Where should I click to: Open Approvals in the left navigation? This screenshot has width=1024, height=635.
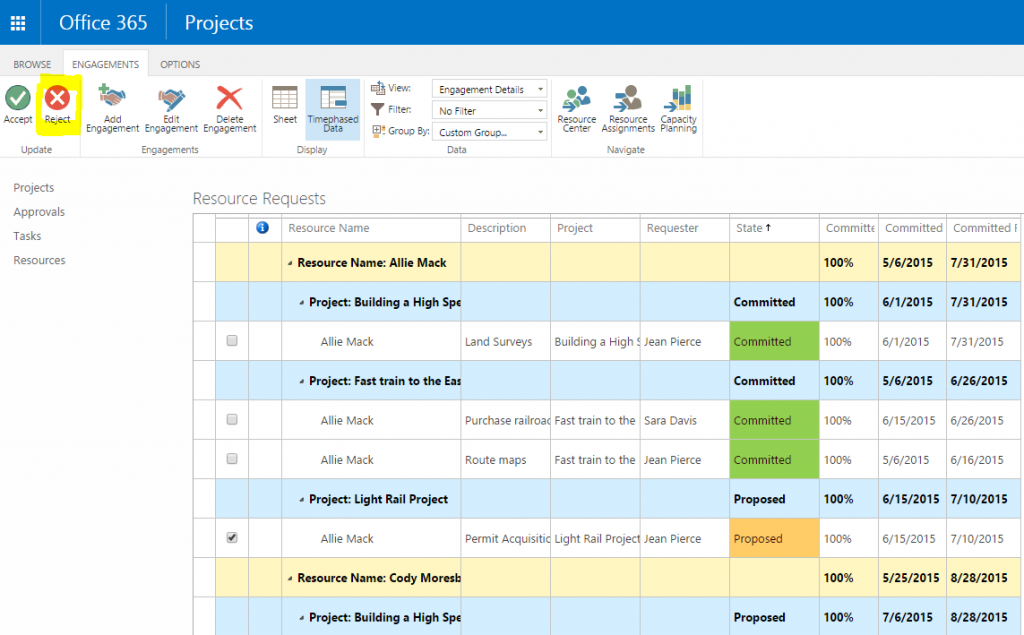tap(39, 212)
